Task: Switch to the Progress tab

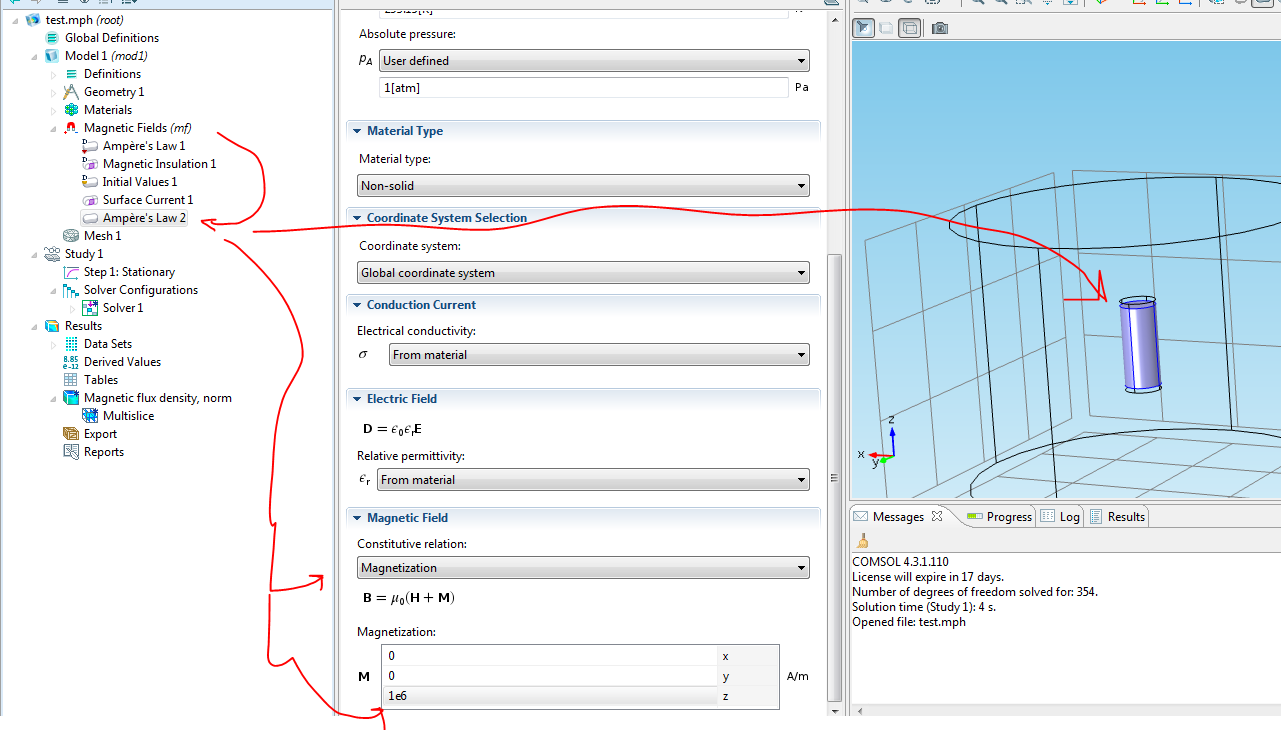Action: click(x=999, y=517)
